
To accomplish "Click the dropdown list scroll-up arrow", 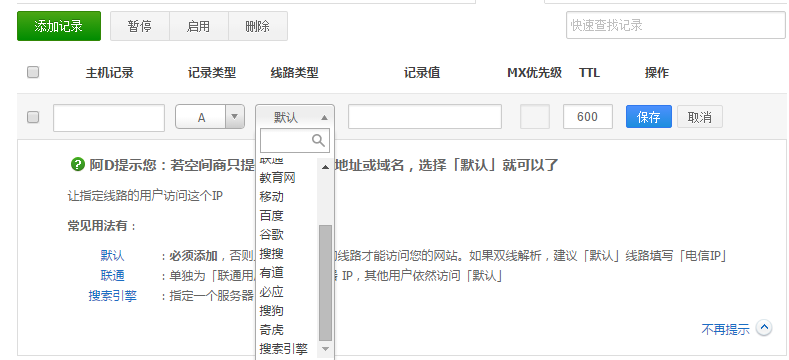I will click(325, 167).
